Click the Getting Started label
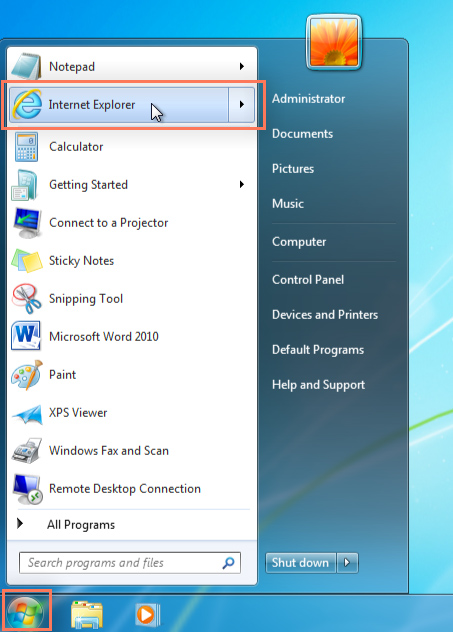The image size is (453, 632). pyautogui.click(x=88, y=185)
